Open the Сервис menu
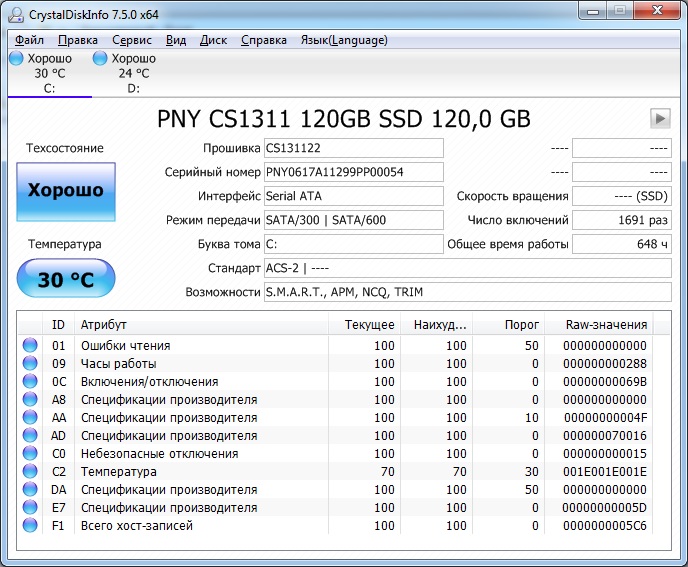 tap(132, 40)
